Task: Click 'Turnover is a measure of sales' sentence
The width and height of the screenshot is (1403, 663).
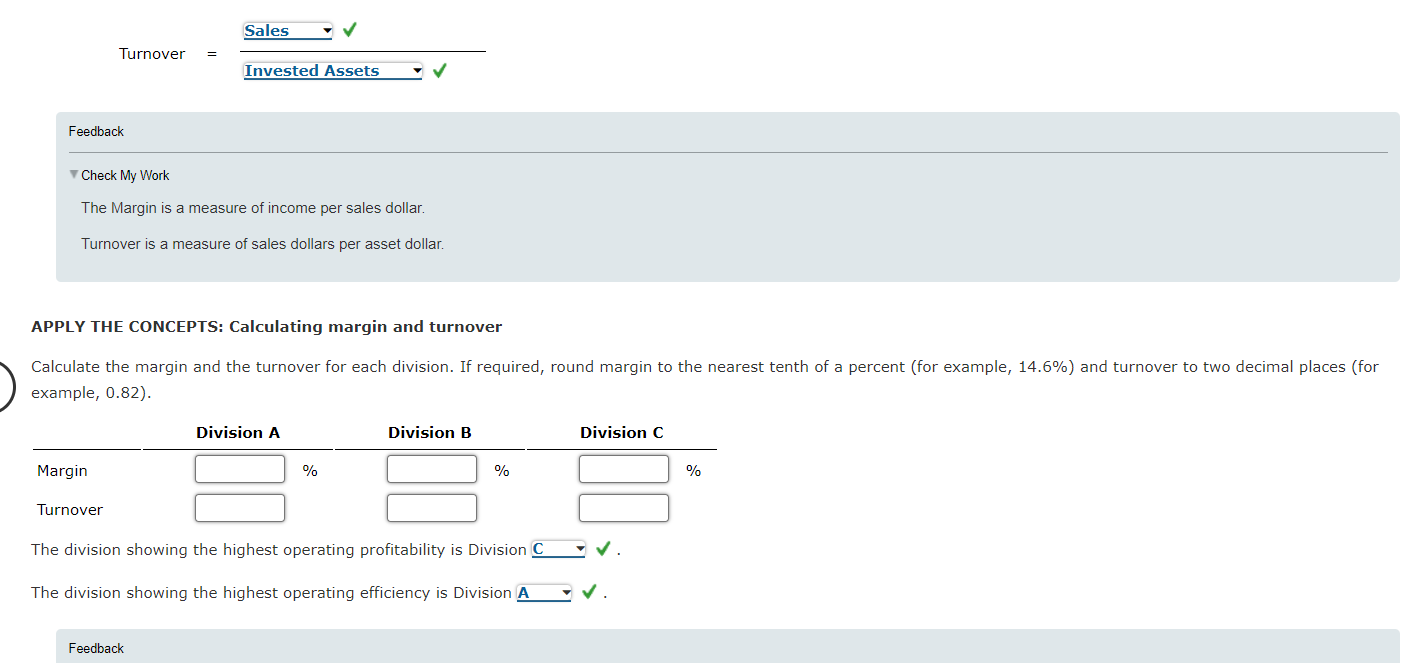Action: coord(263,244)
